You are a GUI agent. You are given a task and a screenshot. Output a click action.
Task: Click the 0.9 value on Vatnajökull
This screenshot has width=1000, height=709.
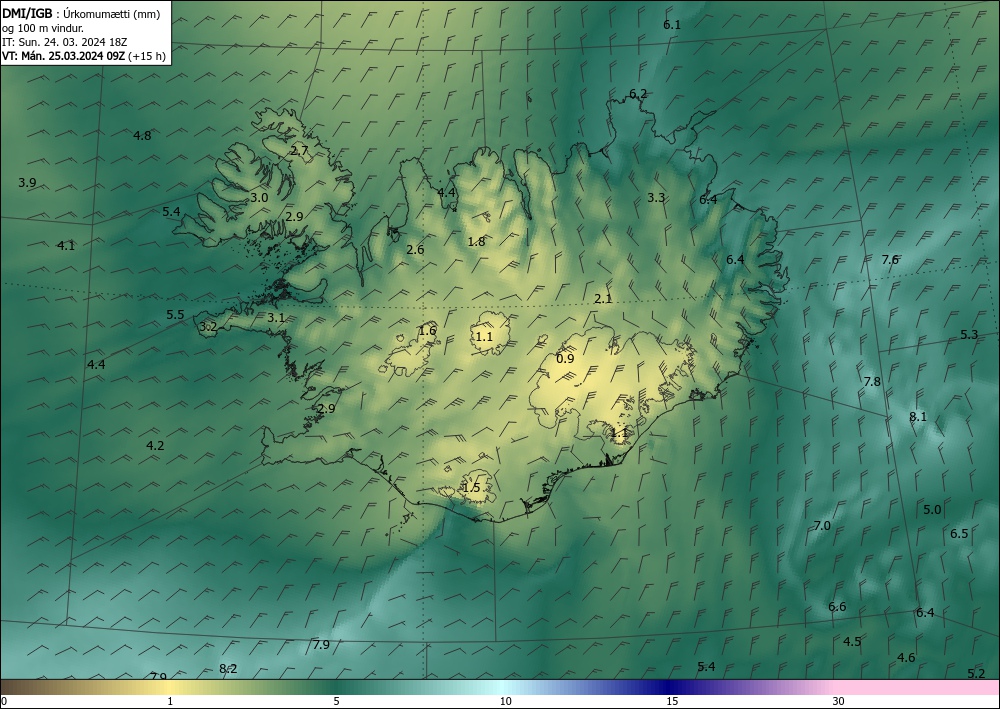pyautogui.click(x=565, y=358)
